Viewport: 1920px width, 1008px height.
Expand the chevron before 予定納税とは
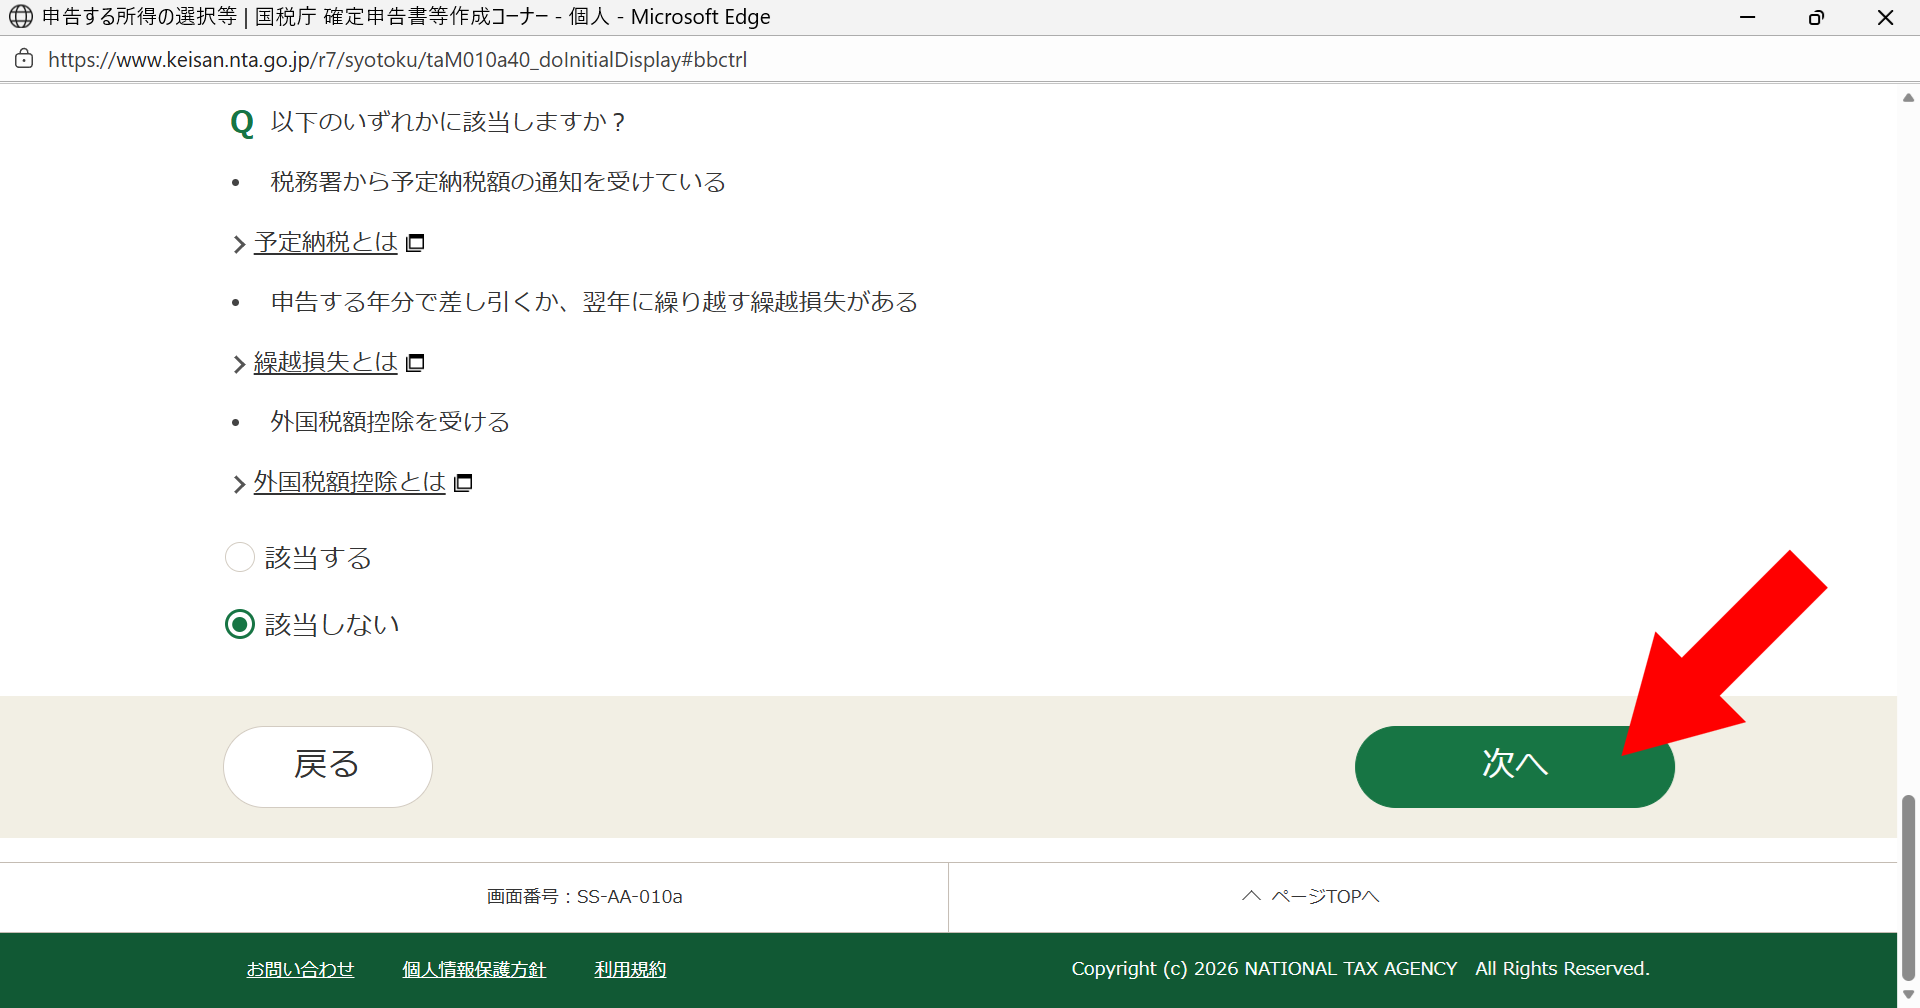coord(239,243)
